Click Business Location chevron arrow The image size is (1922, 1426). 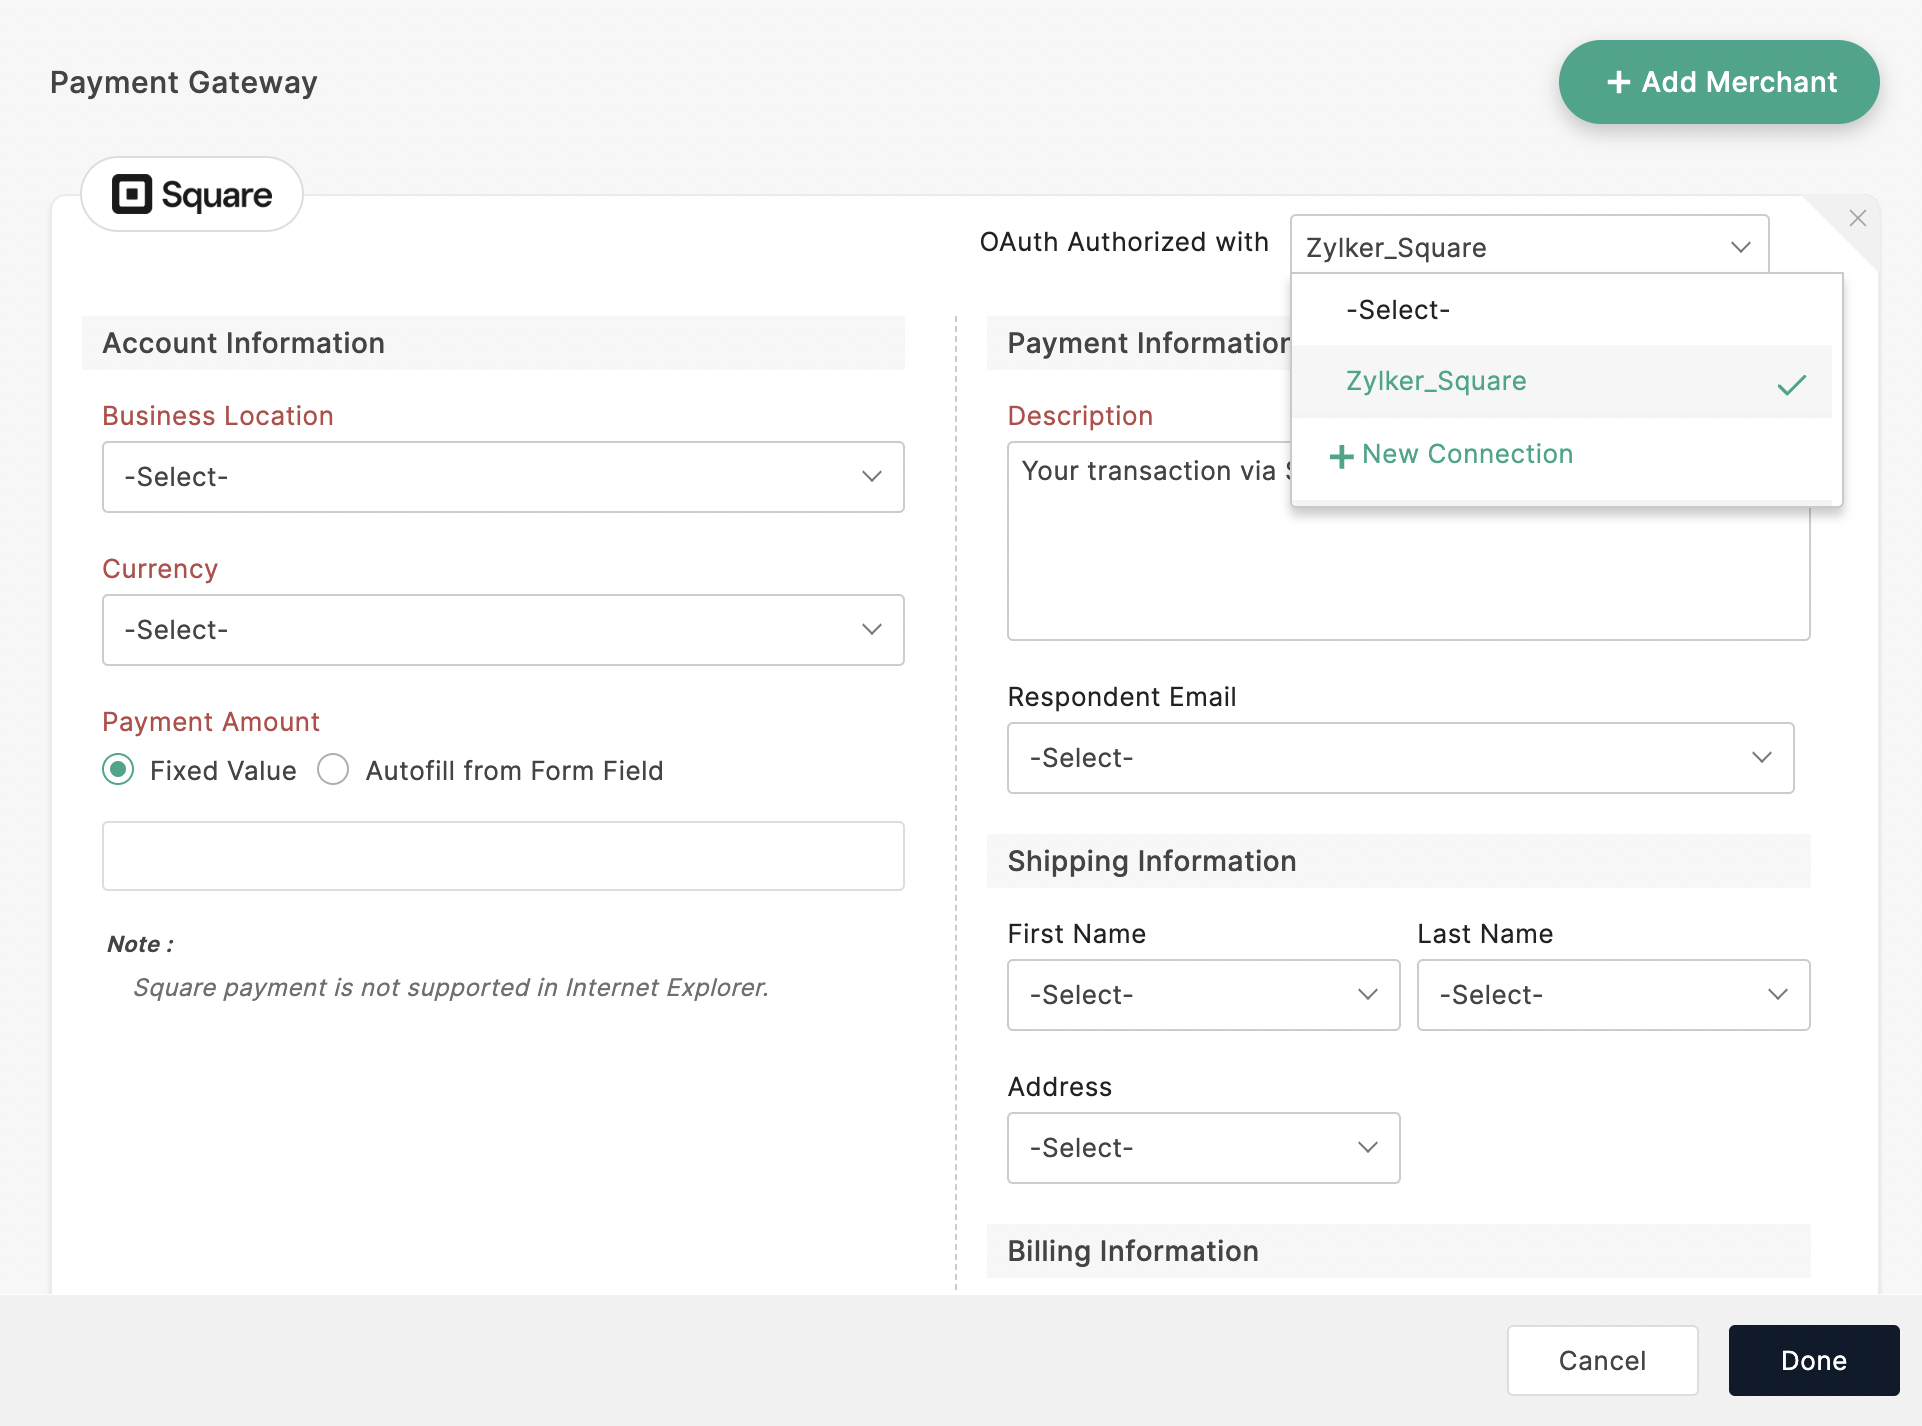pos(871,477)
